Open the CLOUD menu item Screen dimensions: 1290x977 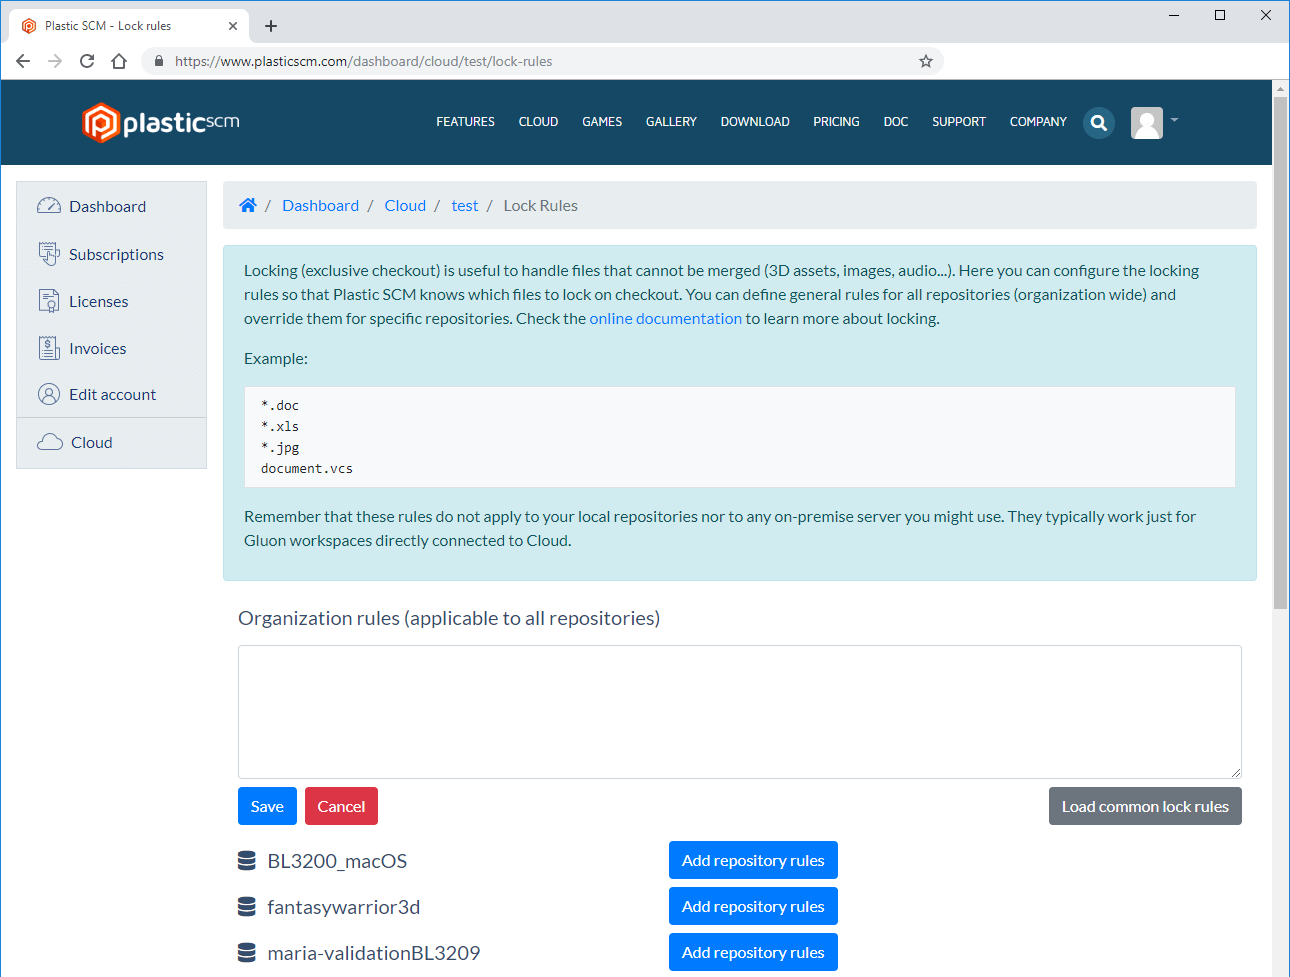click(x=538, y=122)
